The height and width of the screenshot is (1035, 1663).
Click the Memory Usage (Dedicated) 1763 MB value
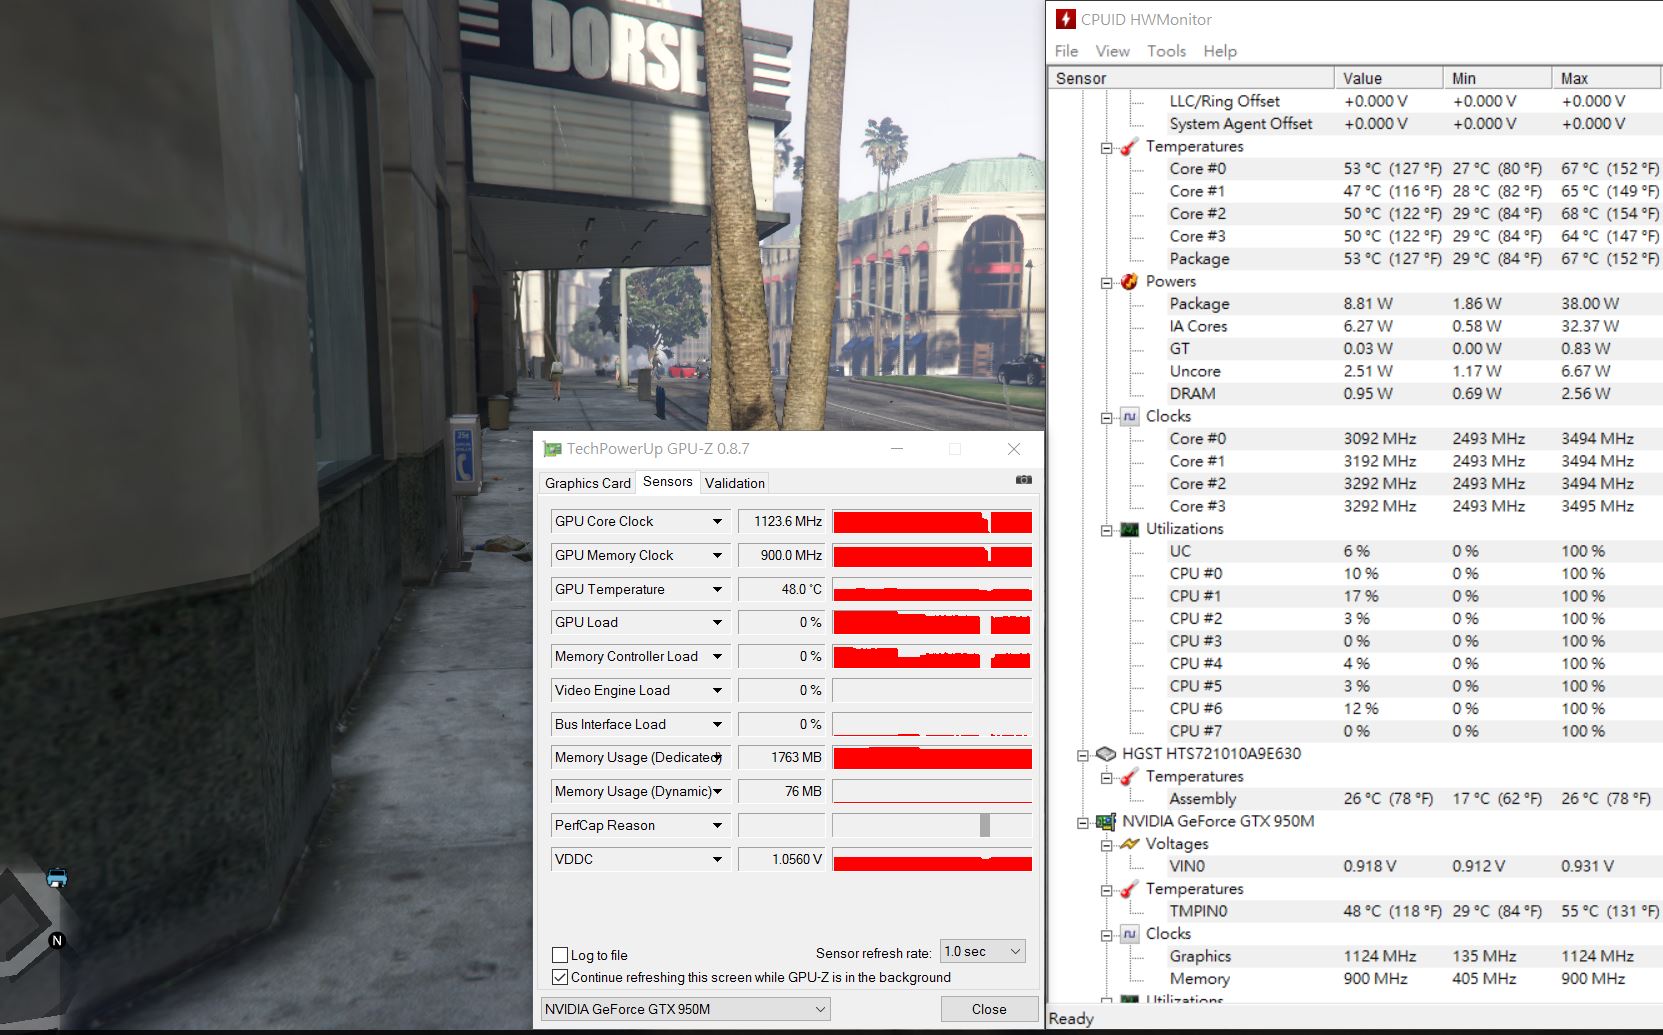[x=782, y=757]
